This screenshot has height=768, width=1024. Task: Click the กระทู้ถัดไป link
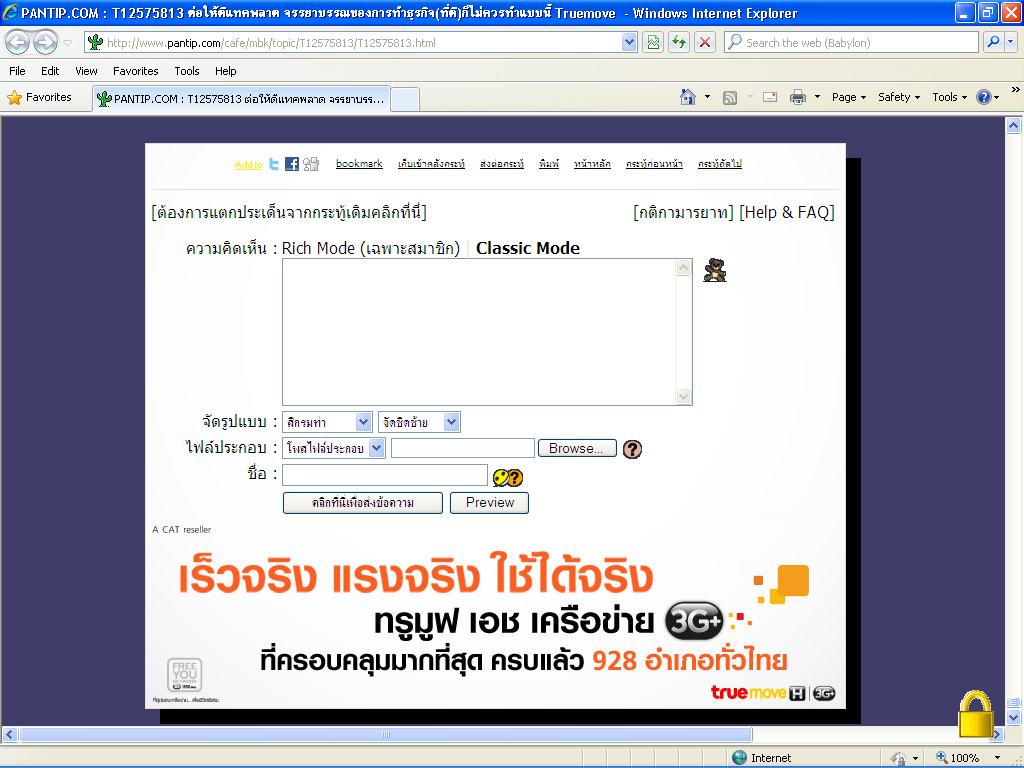tap(720, 163)
